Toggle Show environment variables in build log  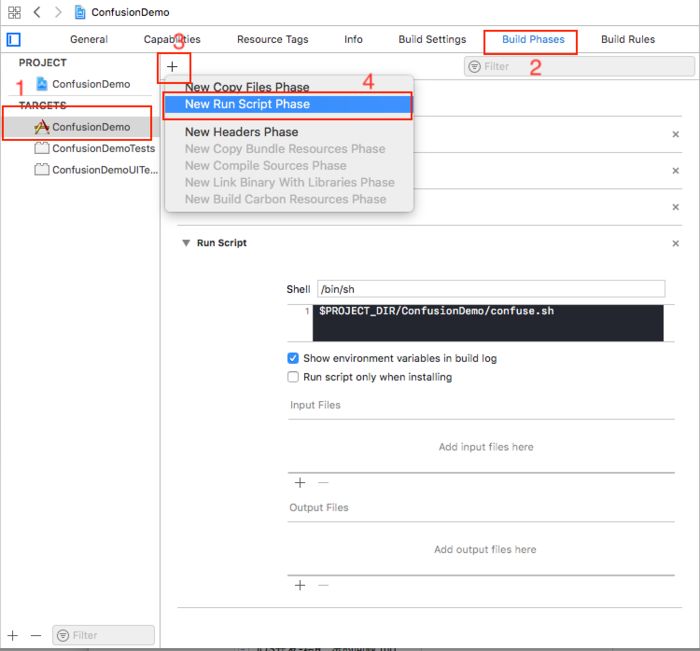pos(293,358)
